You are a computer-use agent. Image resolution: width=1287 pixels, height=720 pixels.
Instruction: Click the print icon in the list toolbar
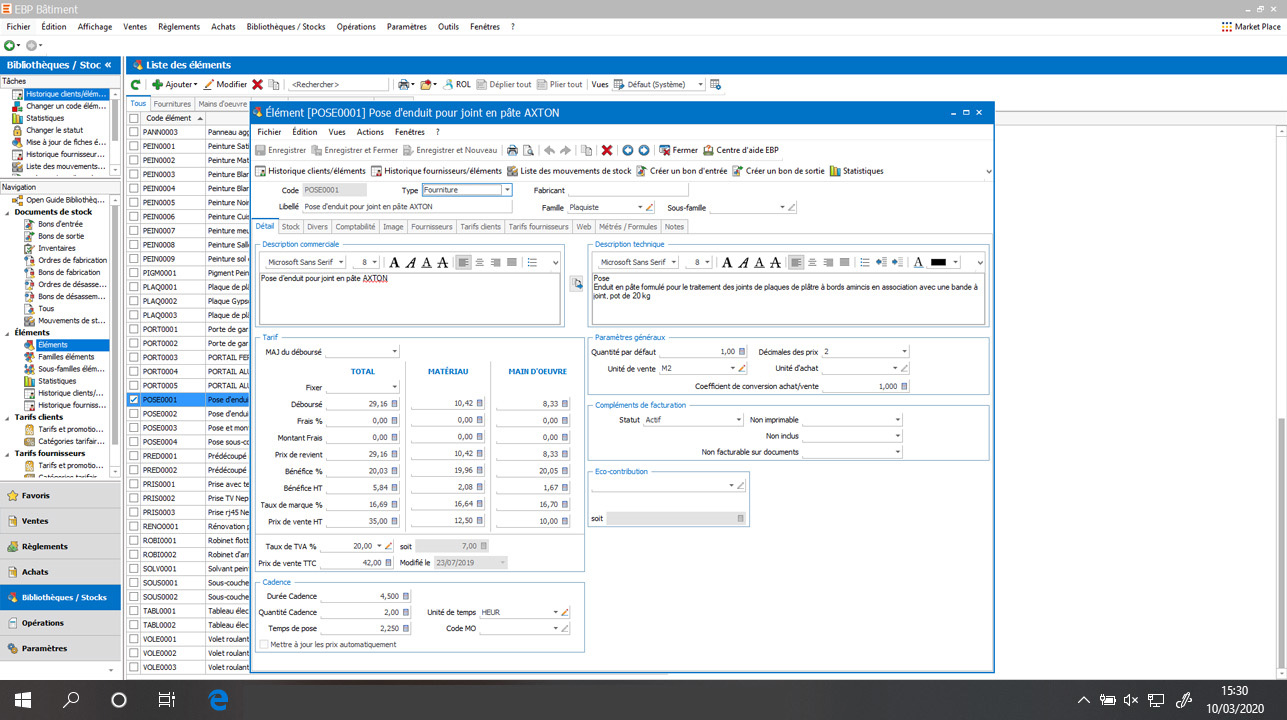coord(405,84)
